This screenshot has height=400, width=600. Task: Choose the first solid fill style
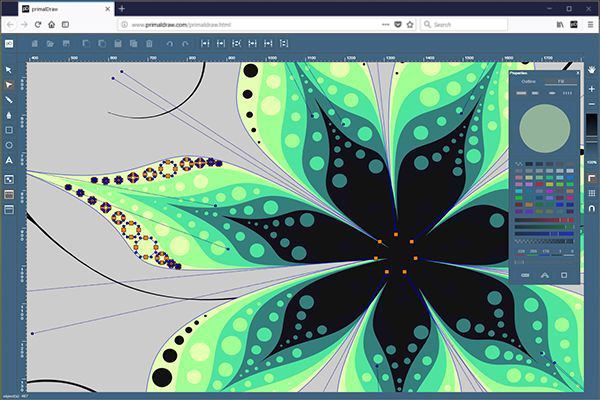point(521,93)
